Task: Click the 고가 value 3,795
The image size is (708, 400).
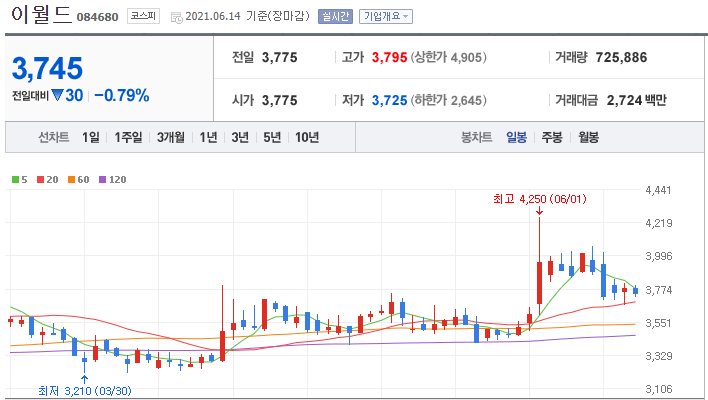Action: (389, 58)
